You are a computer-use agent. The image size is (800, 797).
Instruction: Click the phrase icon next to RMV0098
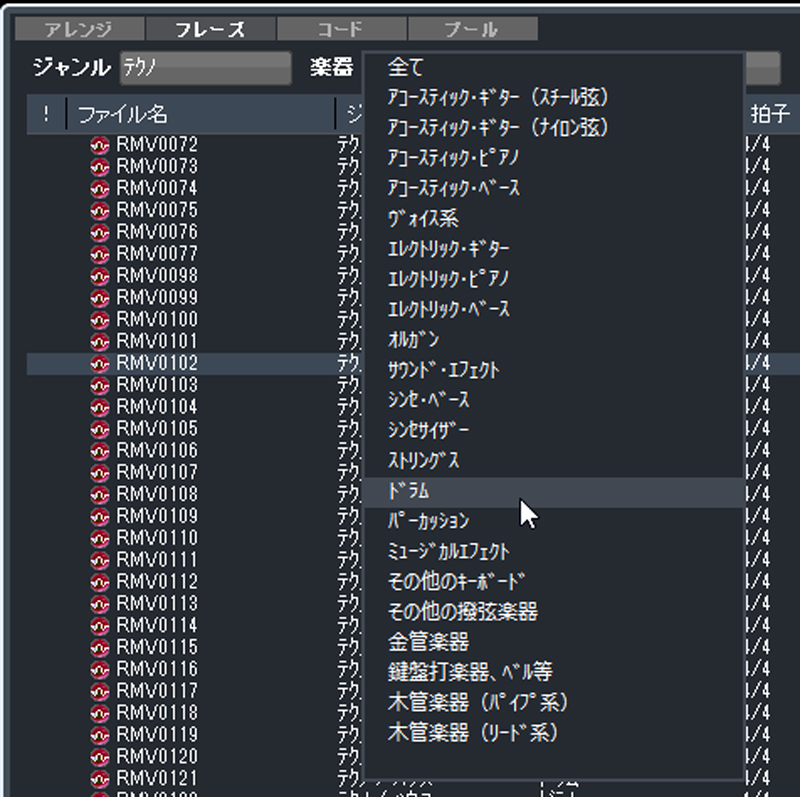(x=99, y=276)
